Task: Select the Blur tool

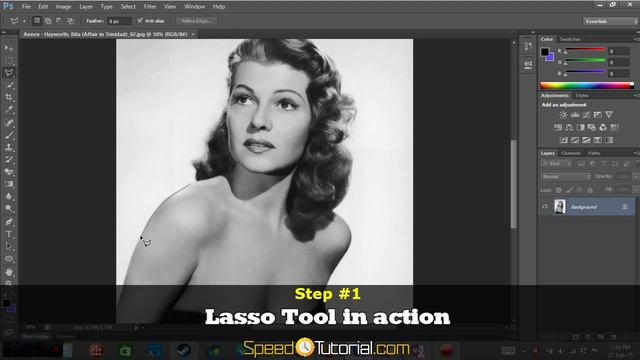Action: [x=9, y=196]
